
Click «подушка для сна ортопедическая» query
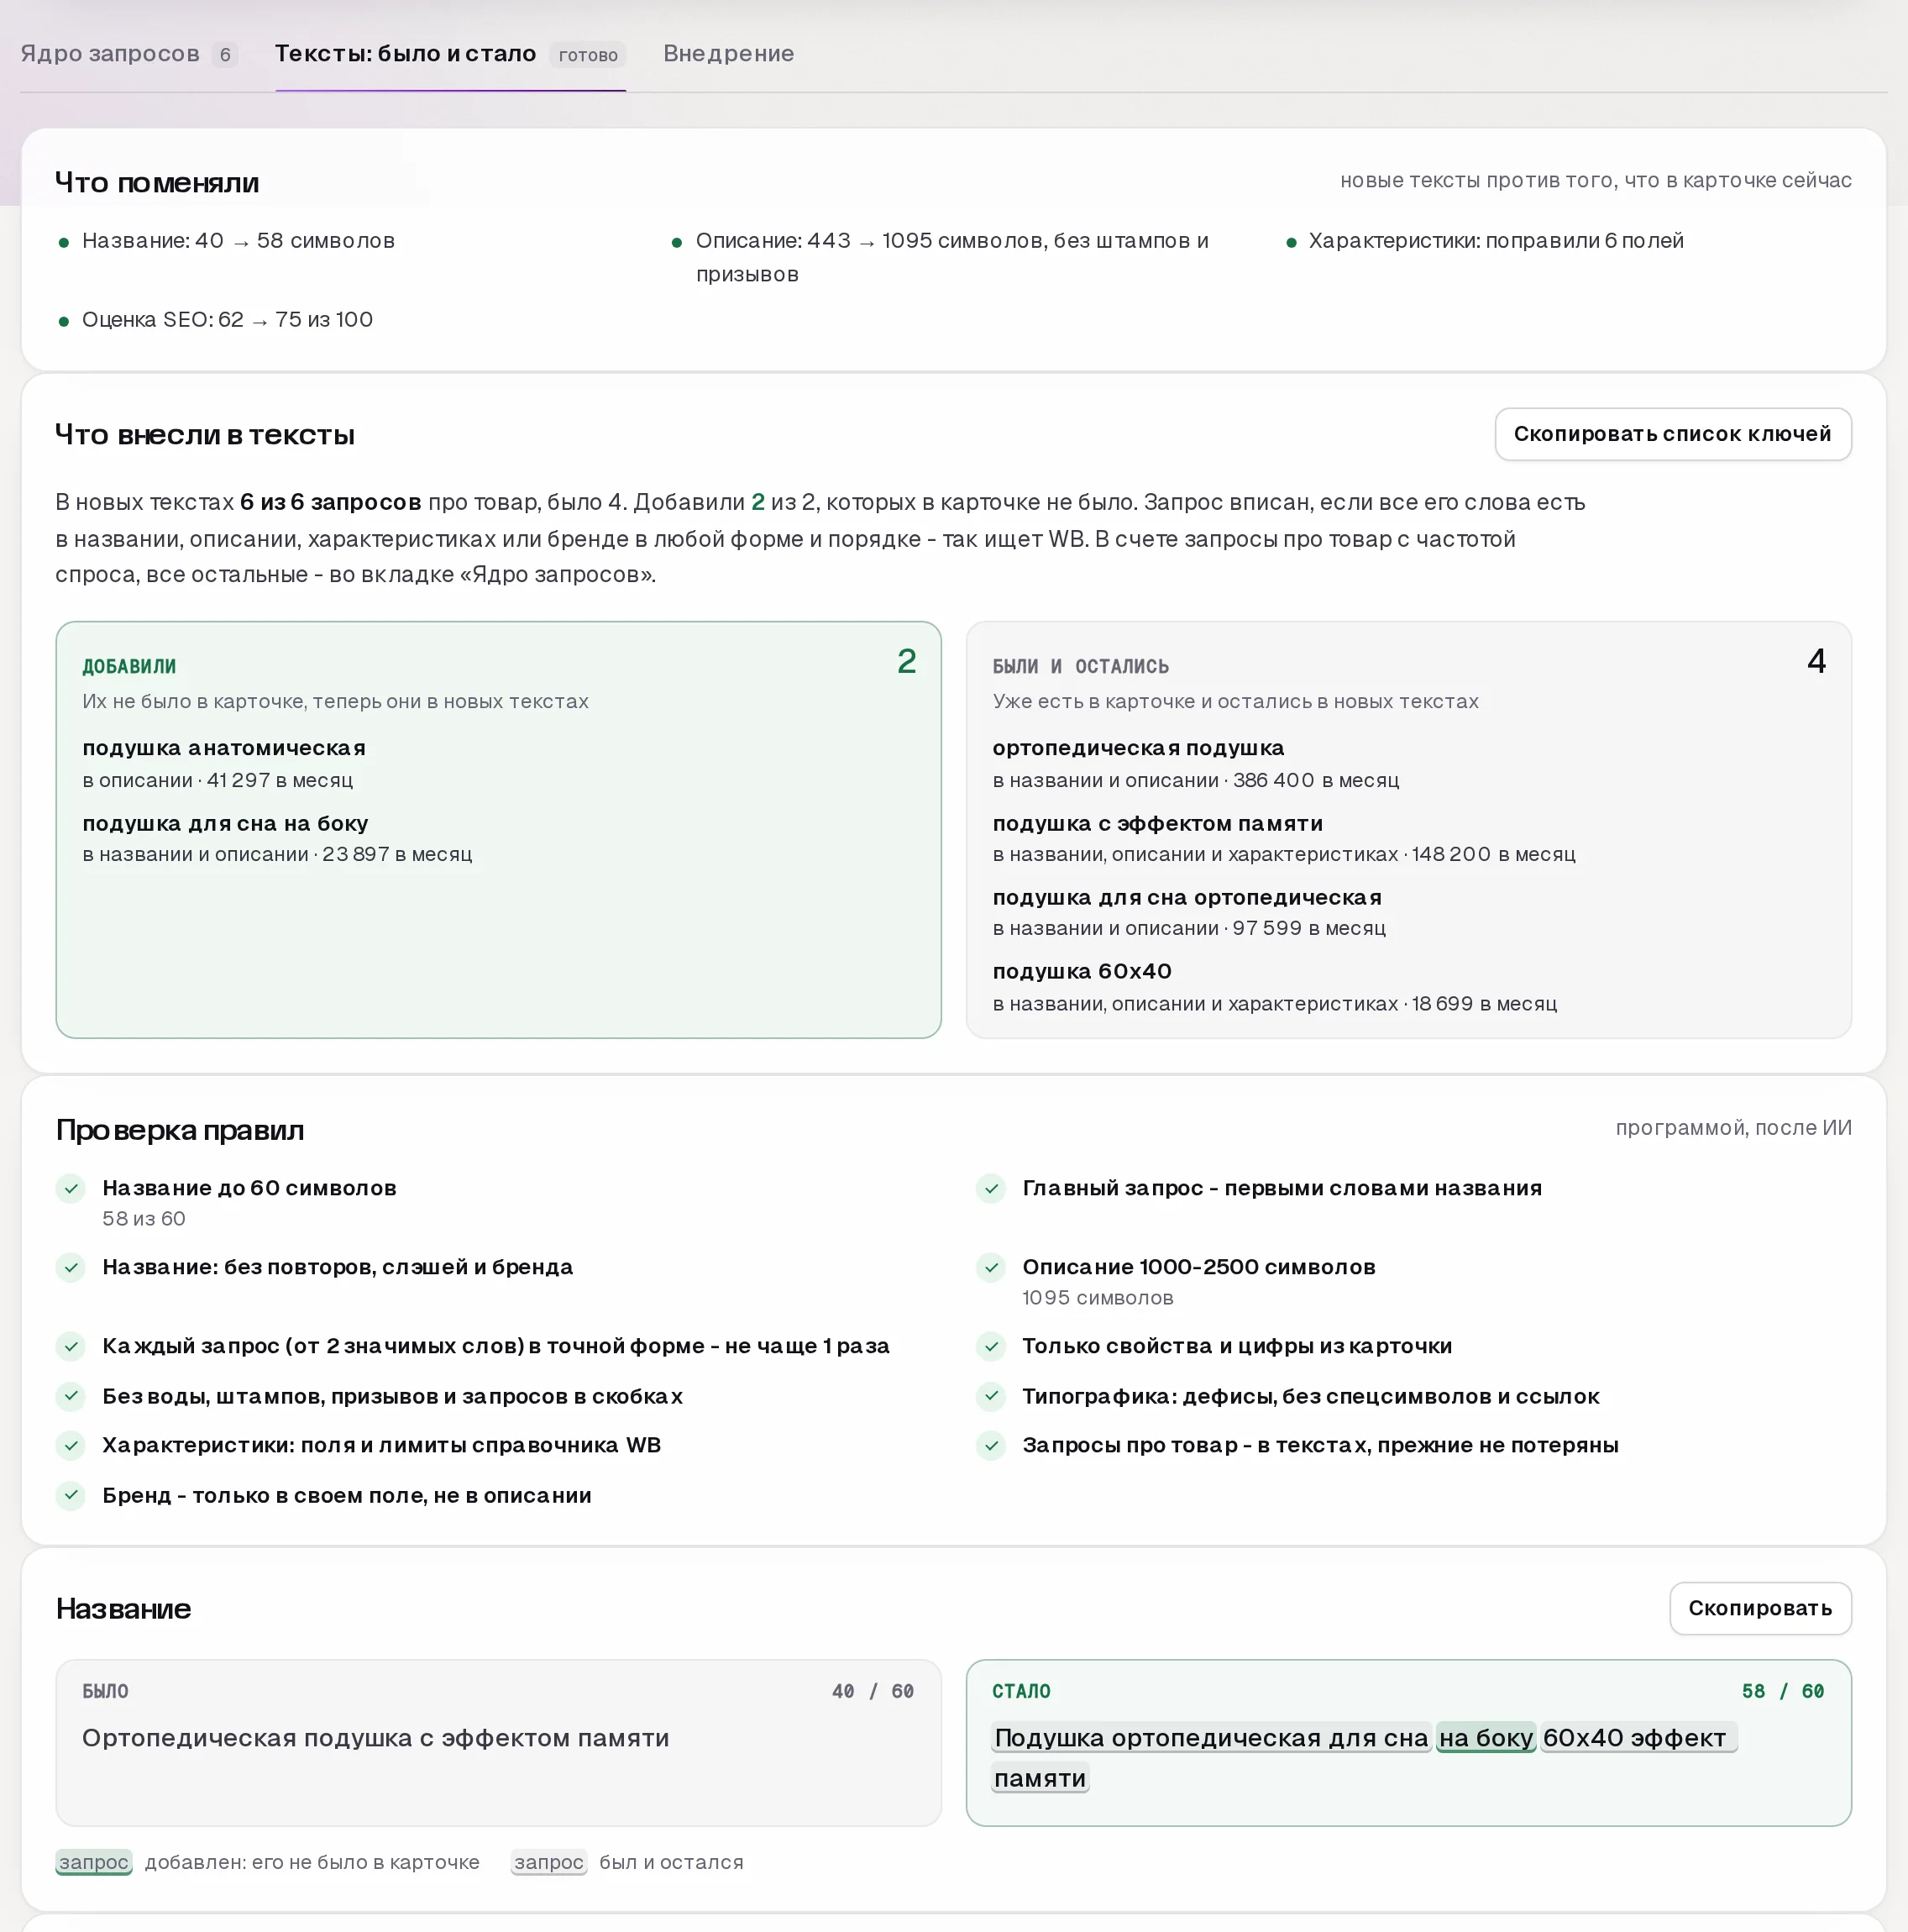(1187, 897)
